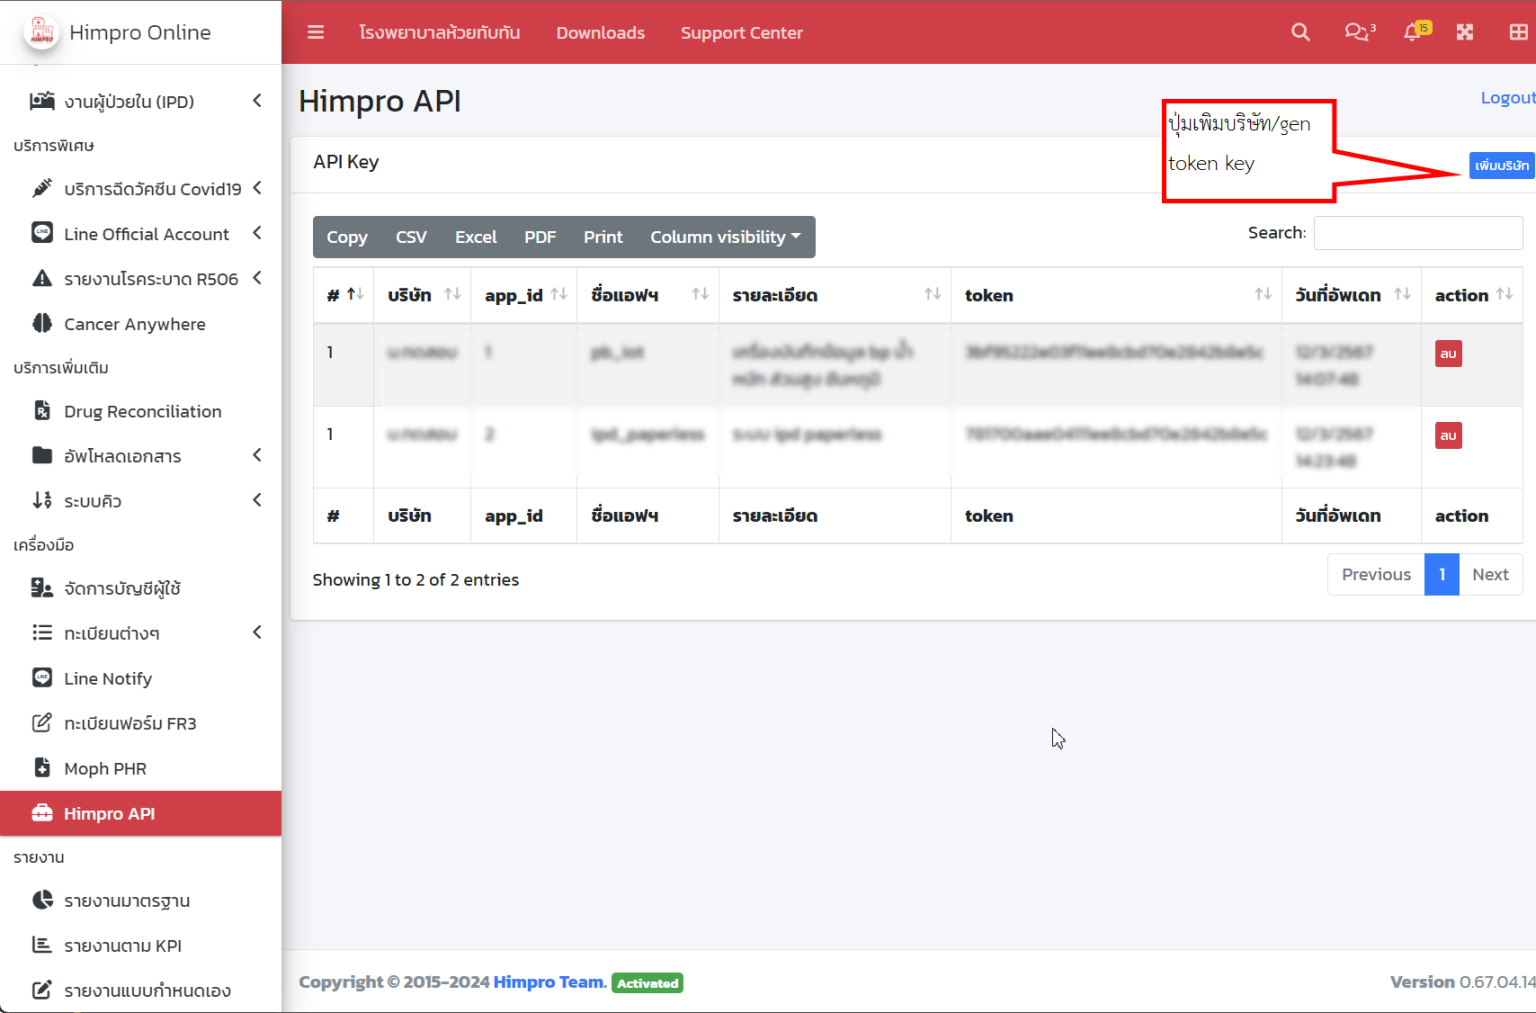This screenshot has height=1013, width=1536.
Task: Click the fullscreen expand icon in the header
Action: click(1464, 32)
